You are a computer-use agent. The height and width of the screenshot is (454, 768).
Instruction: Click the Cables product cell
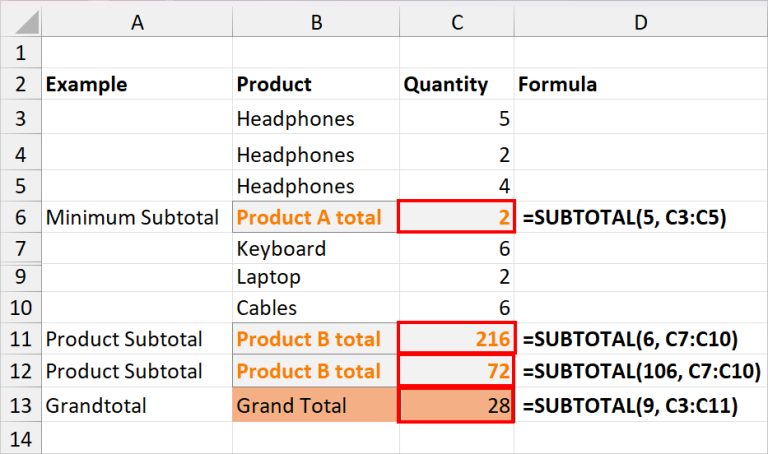(x=316, y=308)
